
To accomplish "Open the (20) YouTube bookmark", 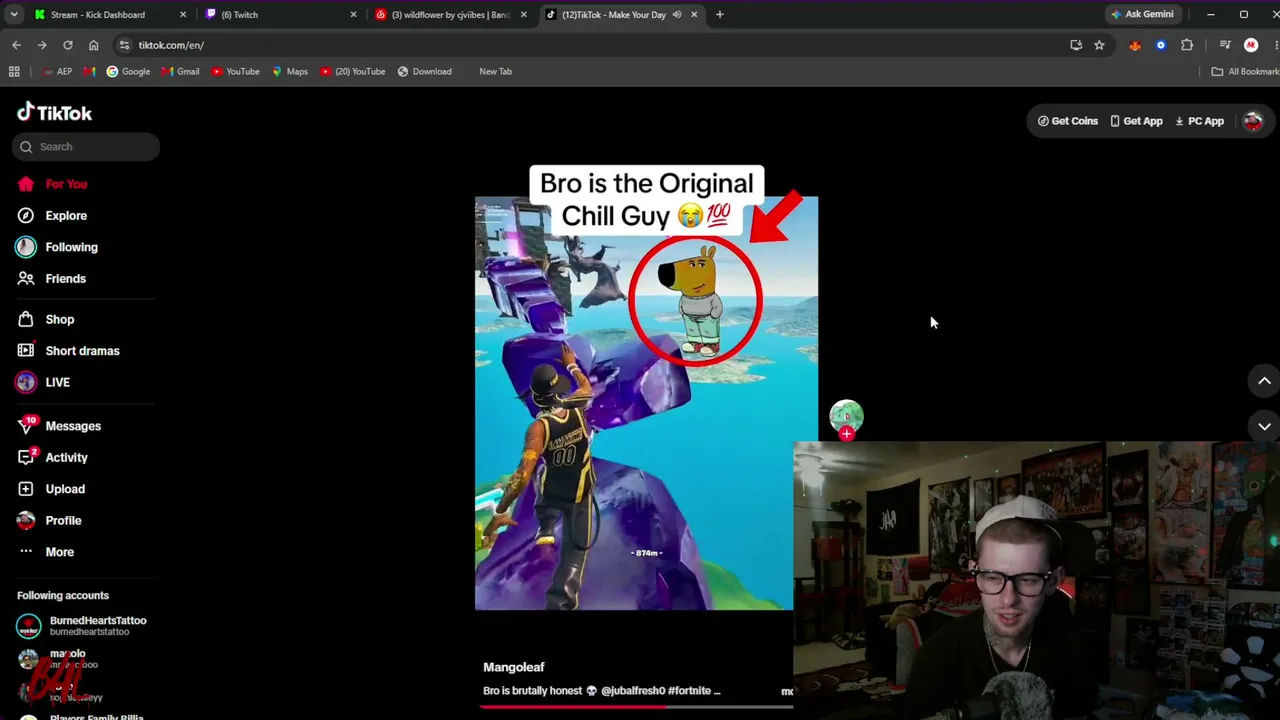I will click(353, 72).
